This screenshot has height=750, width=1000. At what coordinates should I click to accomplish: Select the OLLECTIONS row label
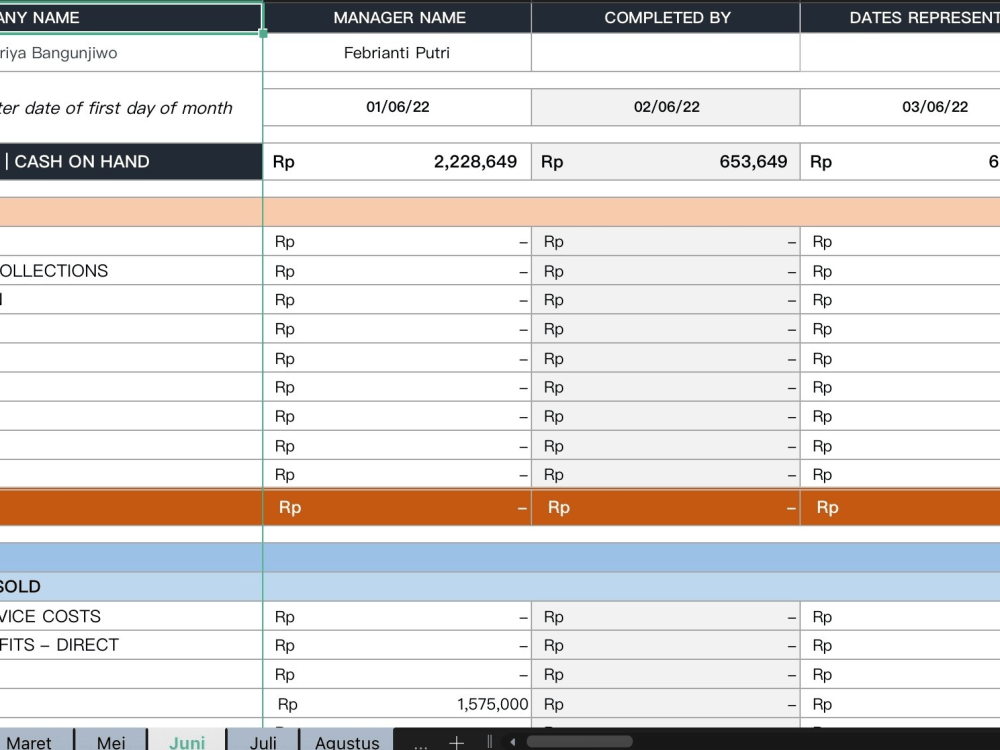pos(131,270)
